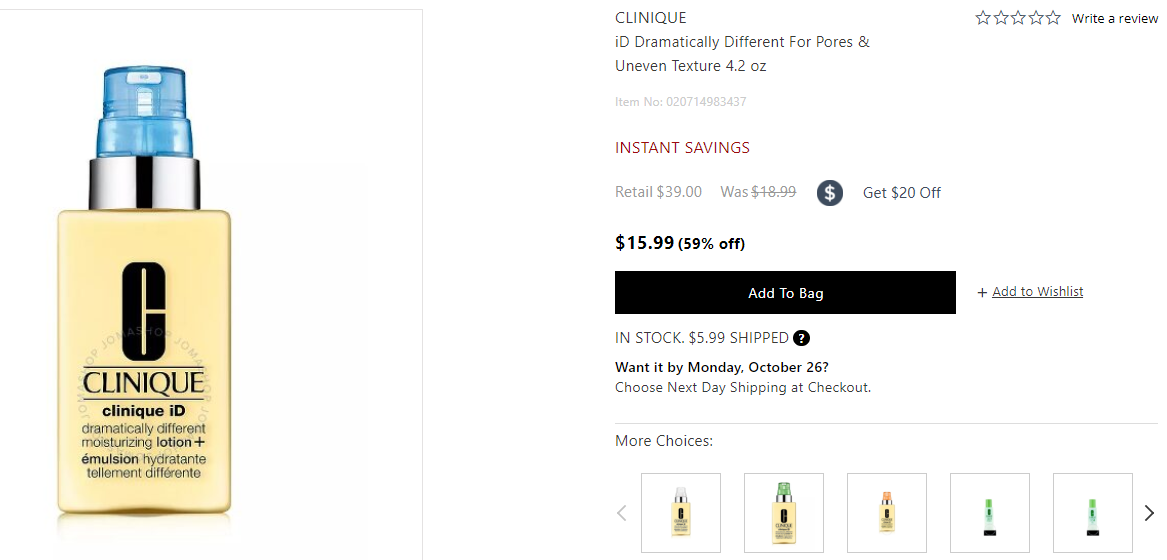The height and width of the screenshot is (560, 1167).
Task: Select the last visible More Choices thumbnail
Action: [1093, 513]
